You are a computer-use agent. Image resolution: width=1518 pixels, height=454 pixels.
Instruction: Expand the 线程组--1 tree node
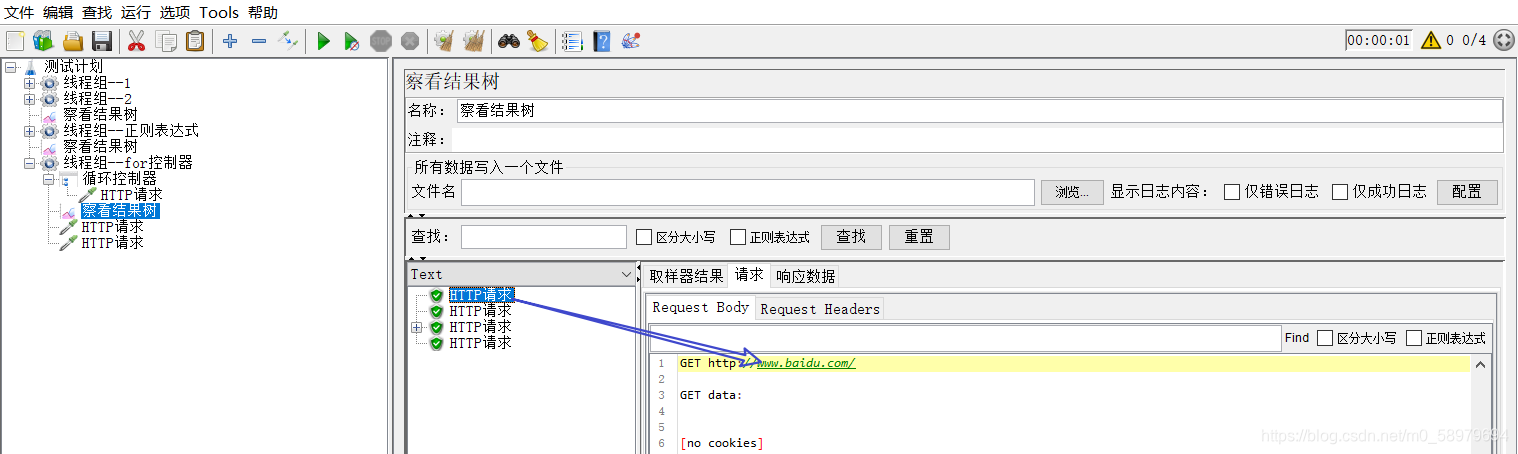click(x=29, y=83)
